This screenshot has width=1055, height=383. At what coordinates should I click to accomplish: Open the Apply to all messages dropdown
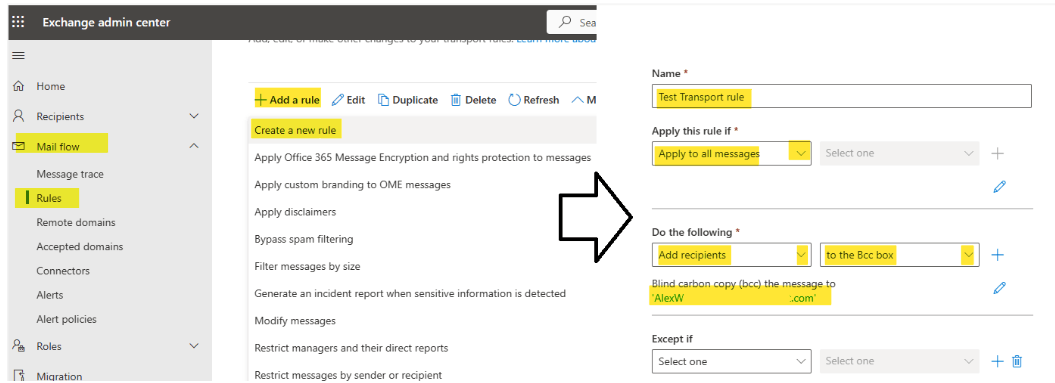(731, 153)
